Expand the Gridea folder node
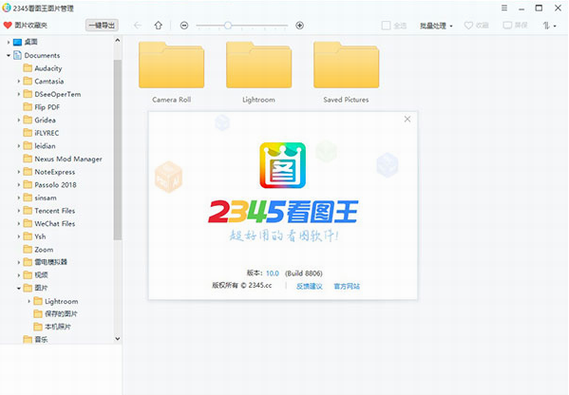Viewport: 569px width, 395px height. click(19, 120)
